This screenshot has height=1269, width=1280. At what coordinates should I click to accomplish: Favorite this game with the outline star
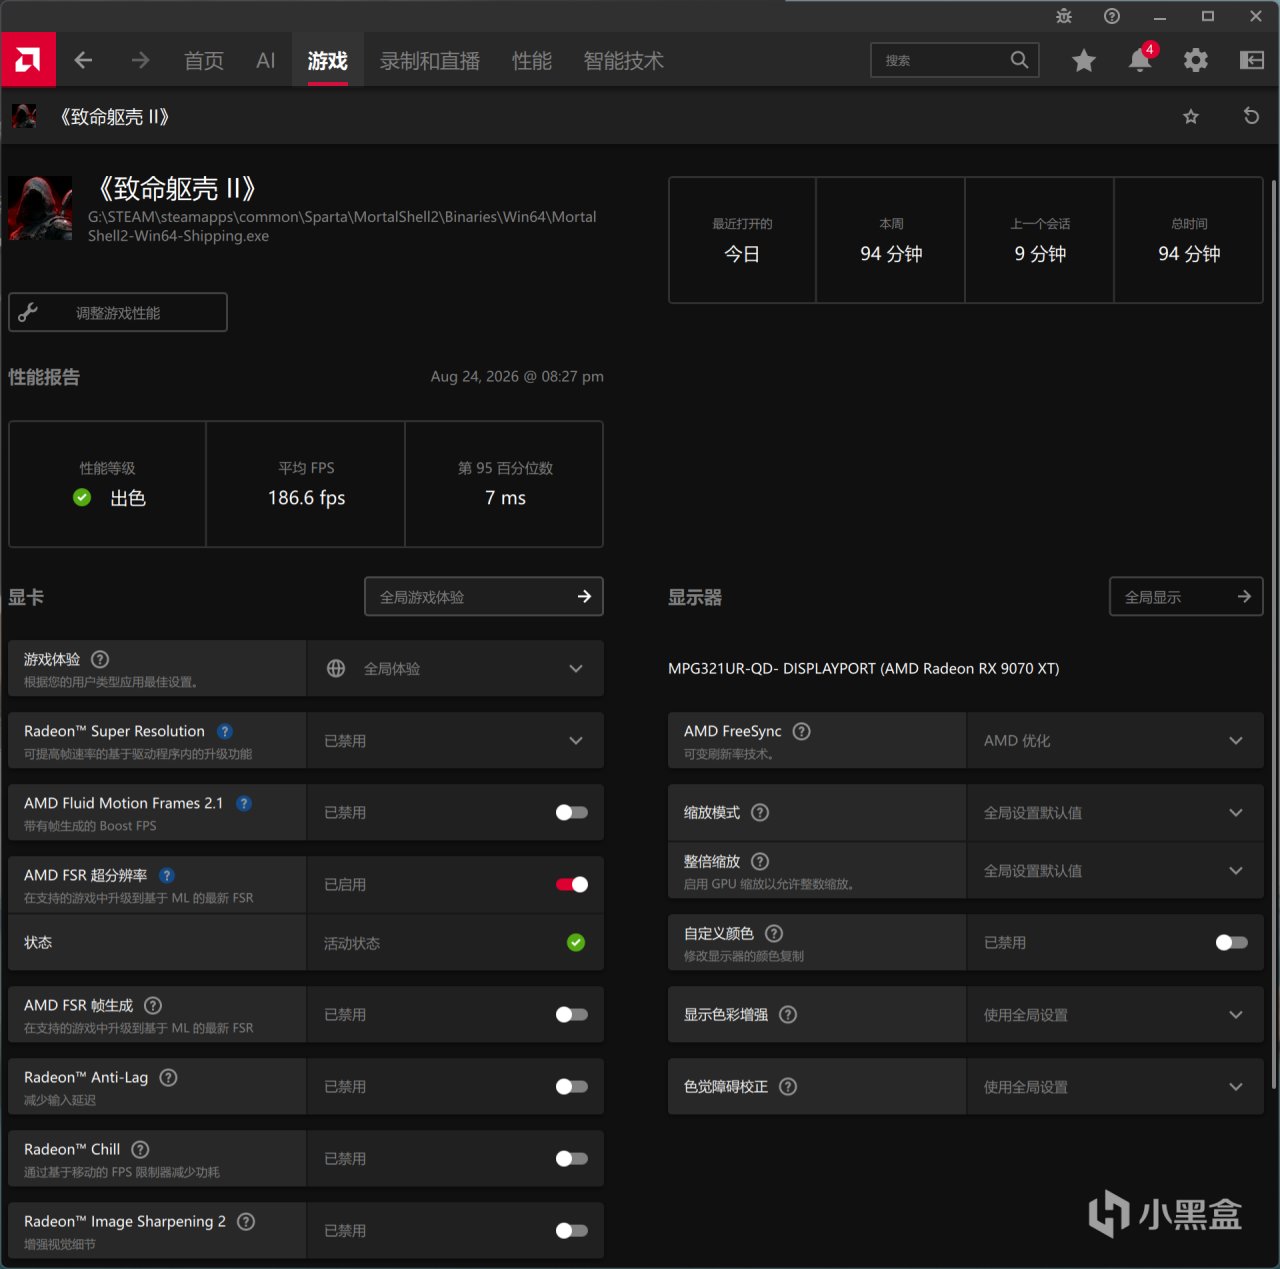tap(1191, 117)
